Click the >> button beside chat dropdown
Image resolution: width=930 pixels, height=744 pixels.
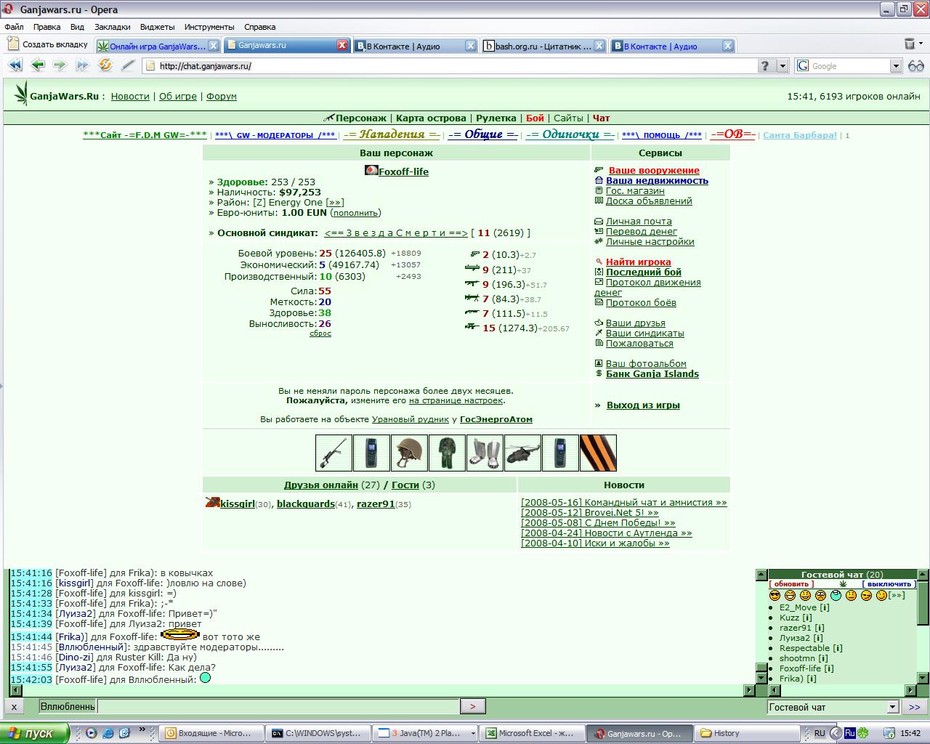click(914, 707)
